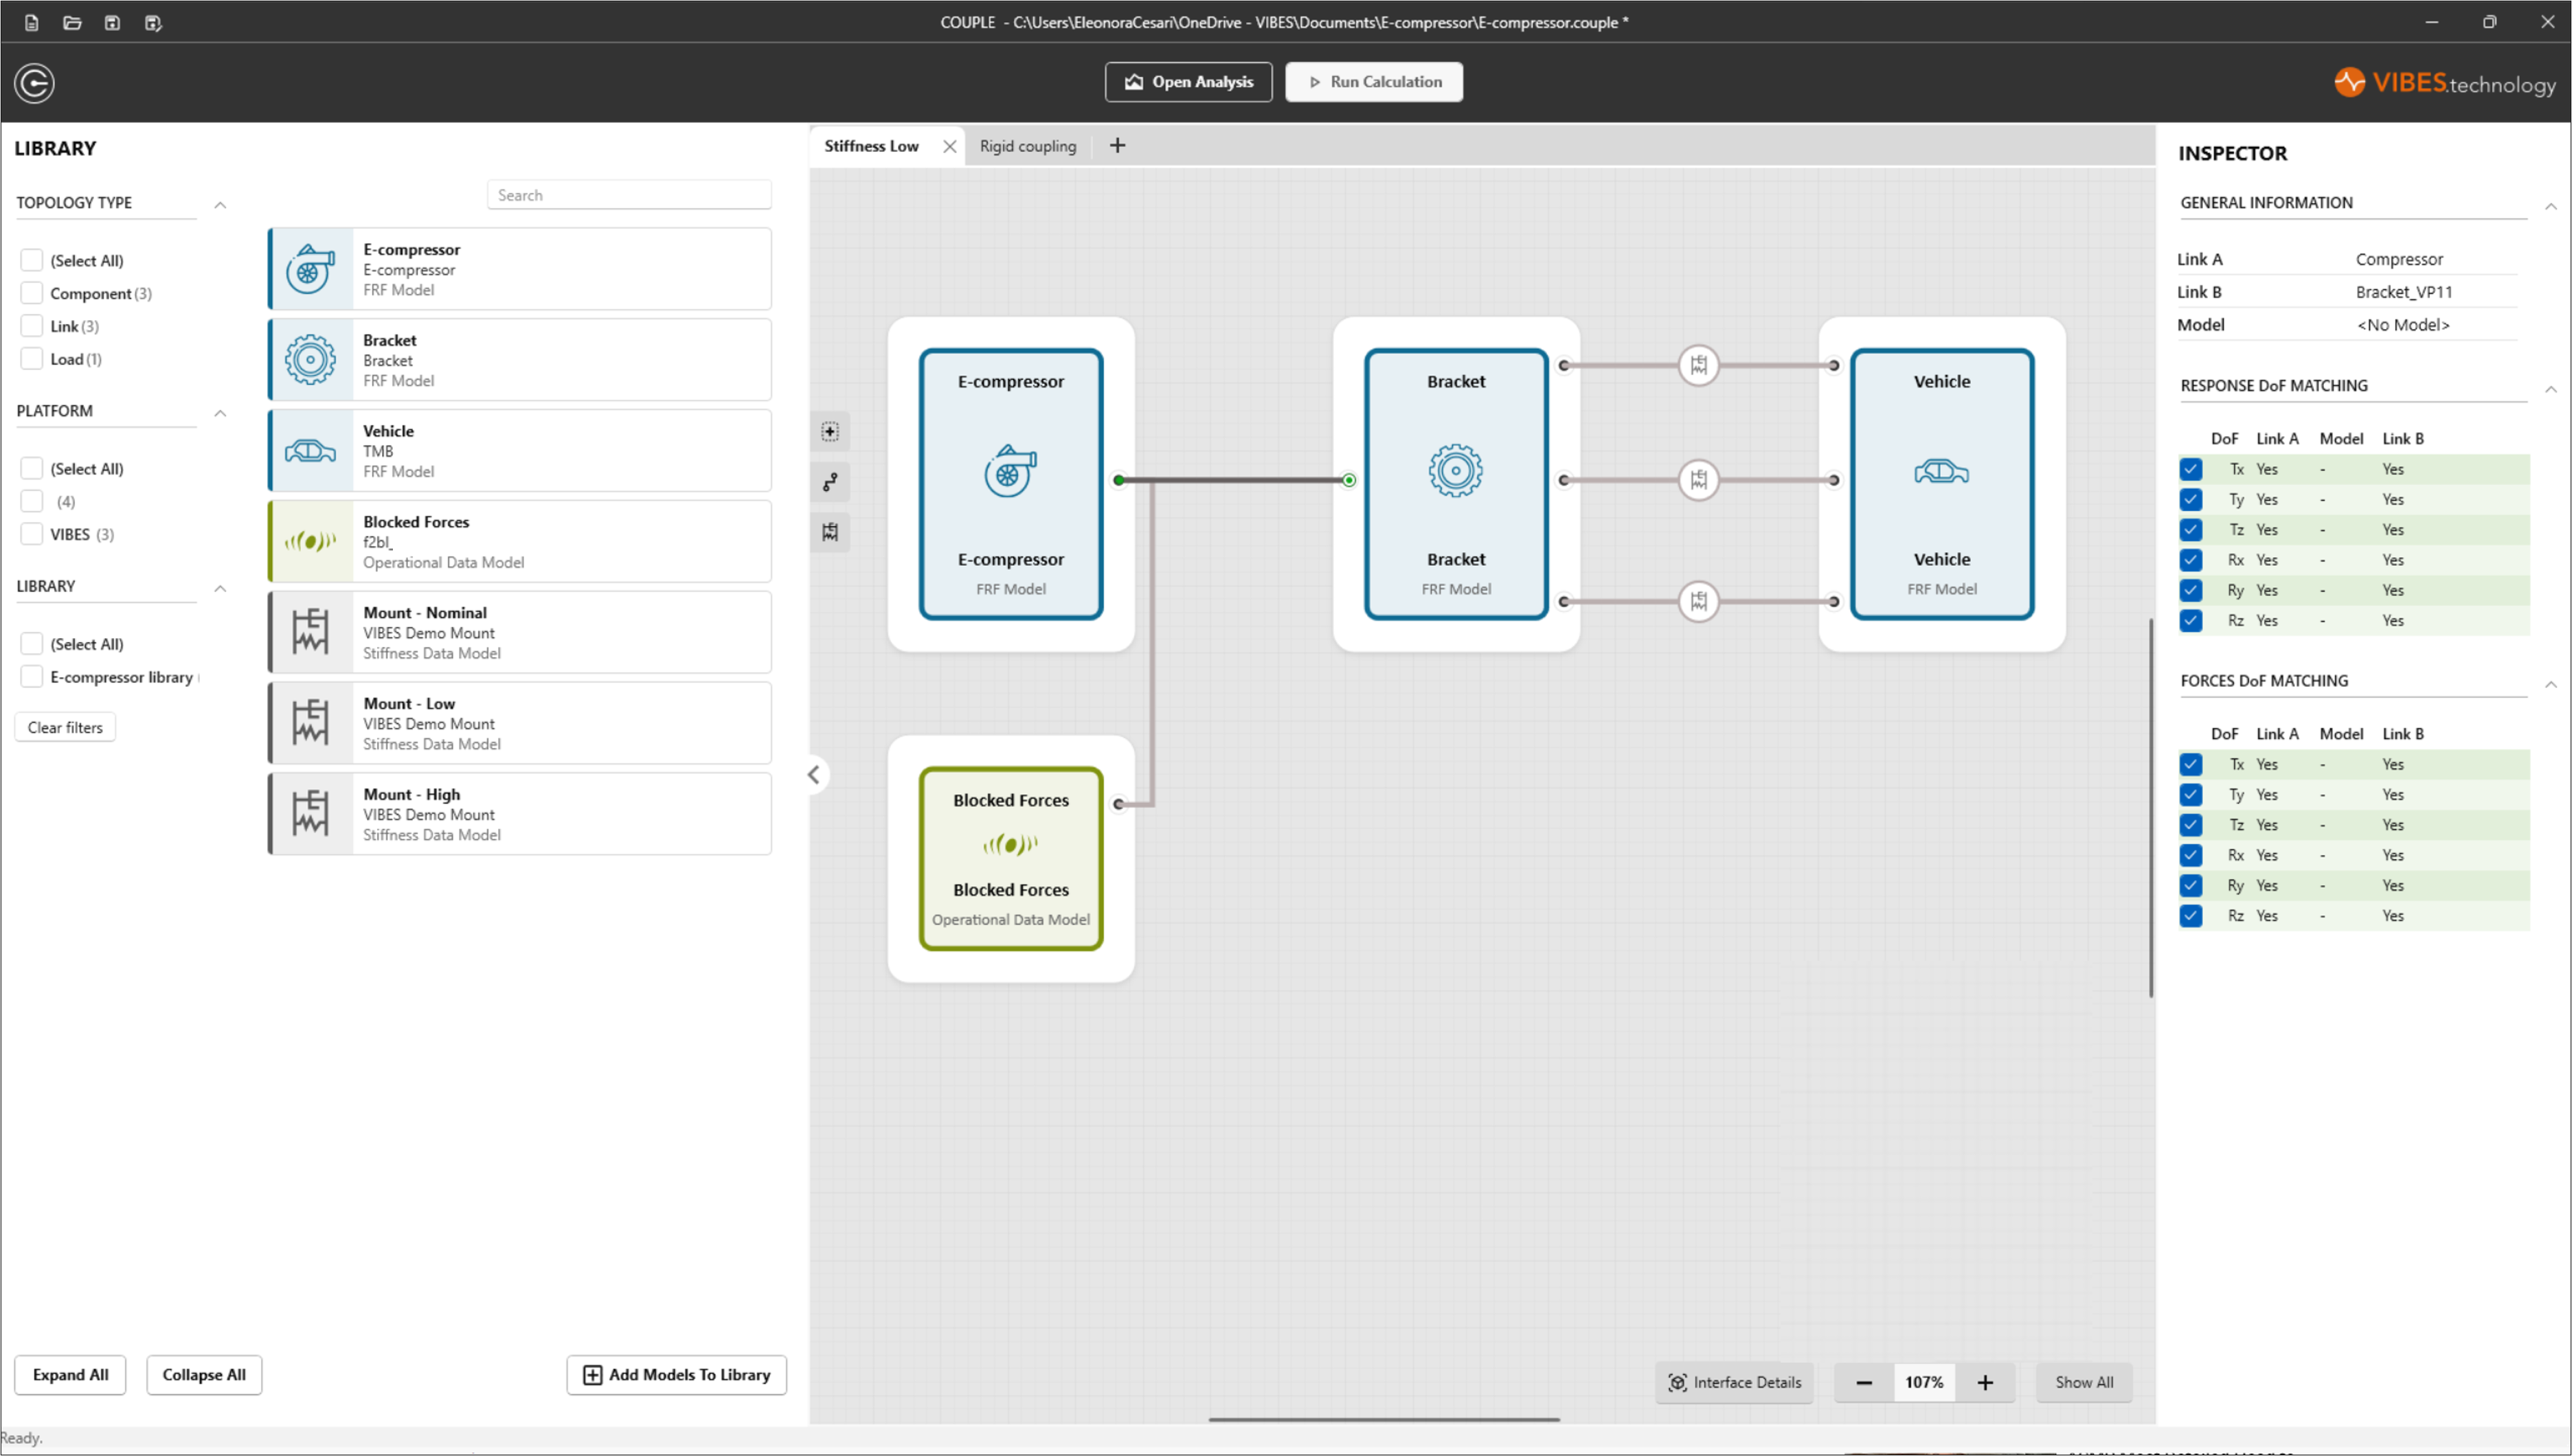2572x1456 pixels.
Task: Click the Show All button
Action: coord(2084,1383)
